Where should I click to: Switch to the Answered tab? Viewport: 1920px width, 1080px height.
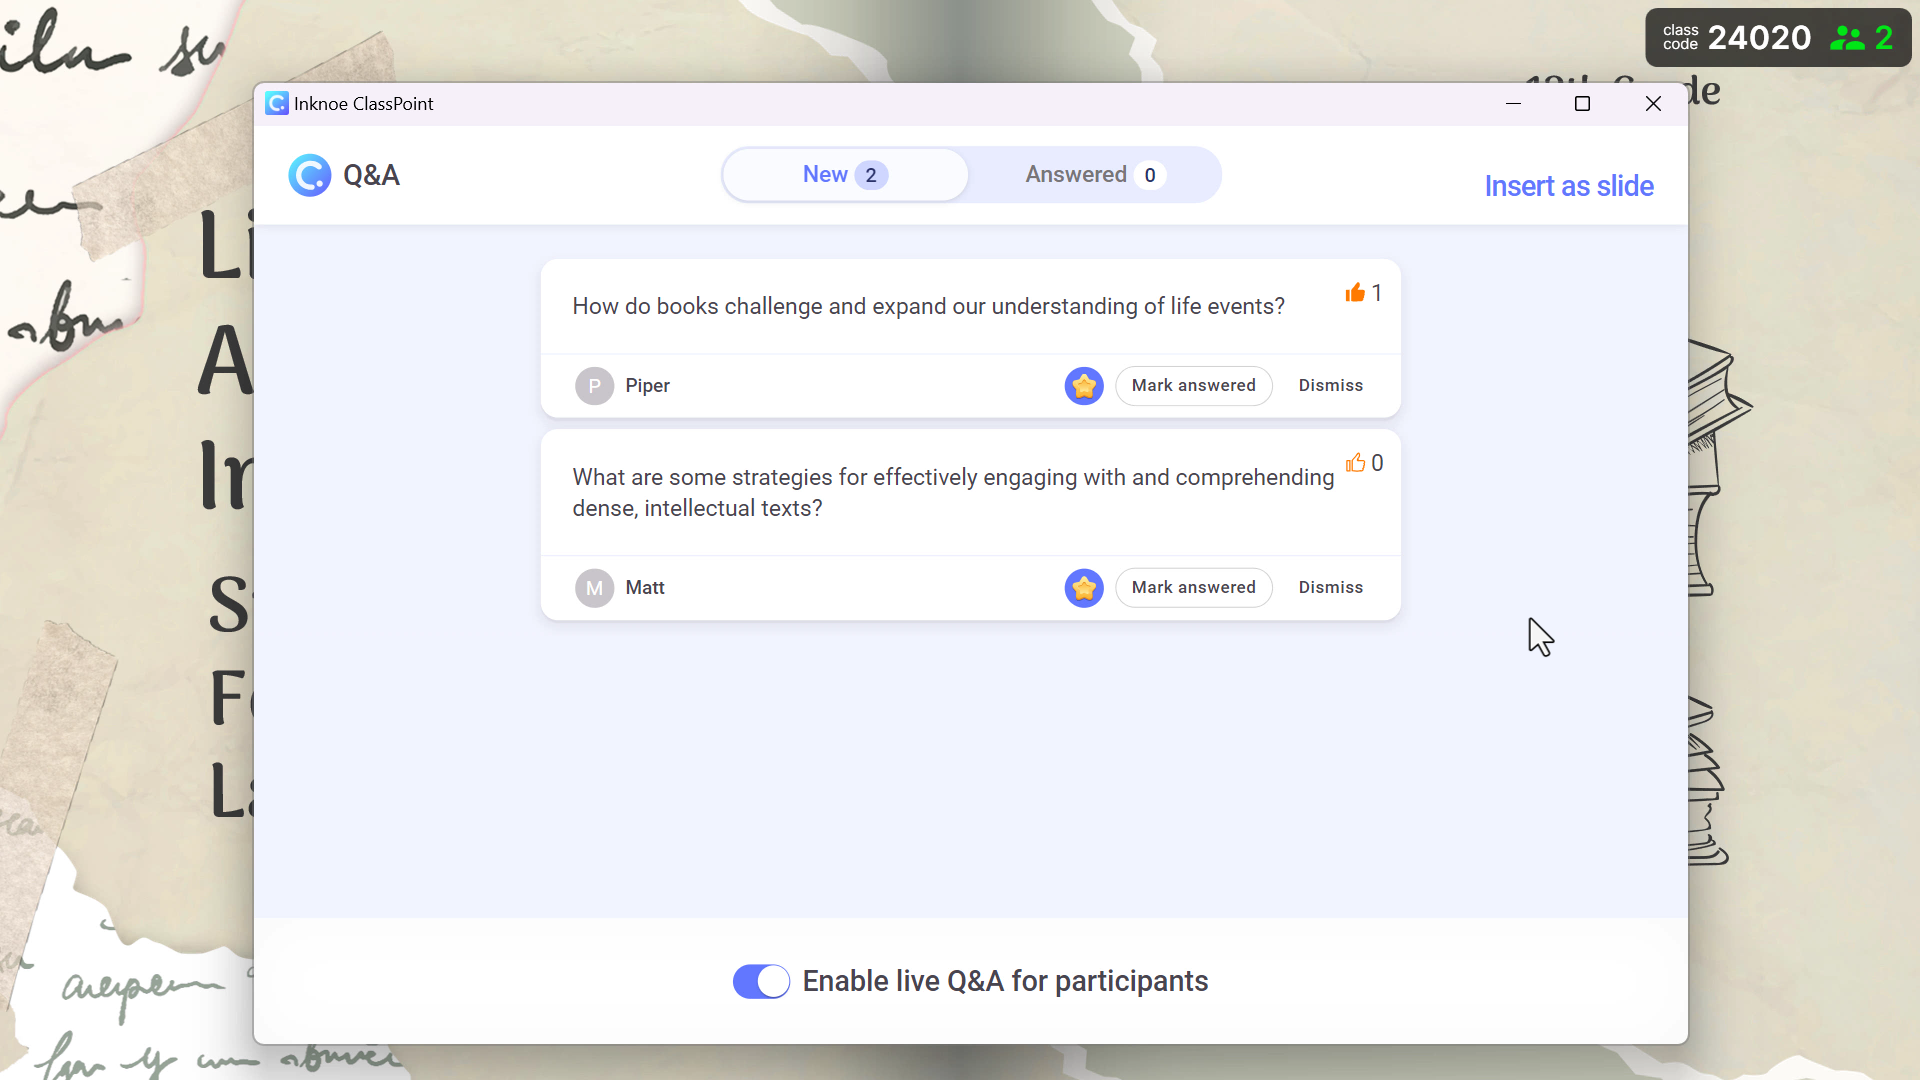[x=1092, y=173]
